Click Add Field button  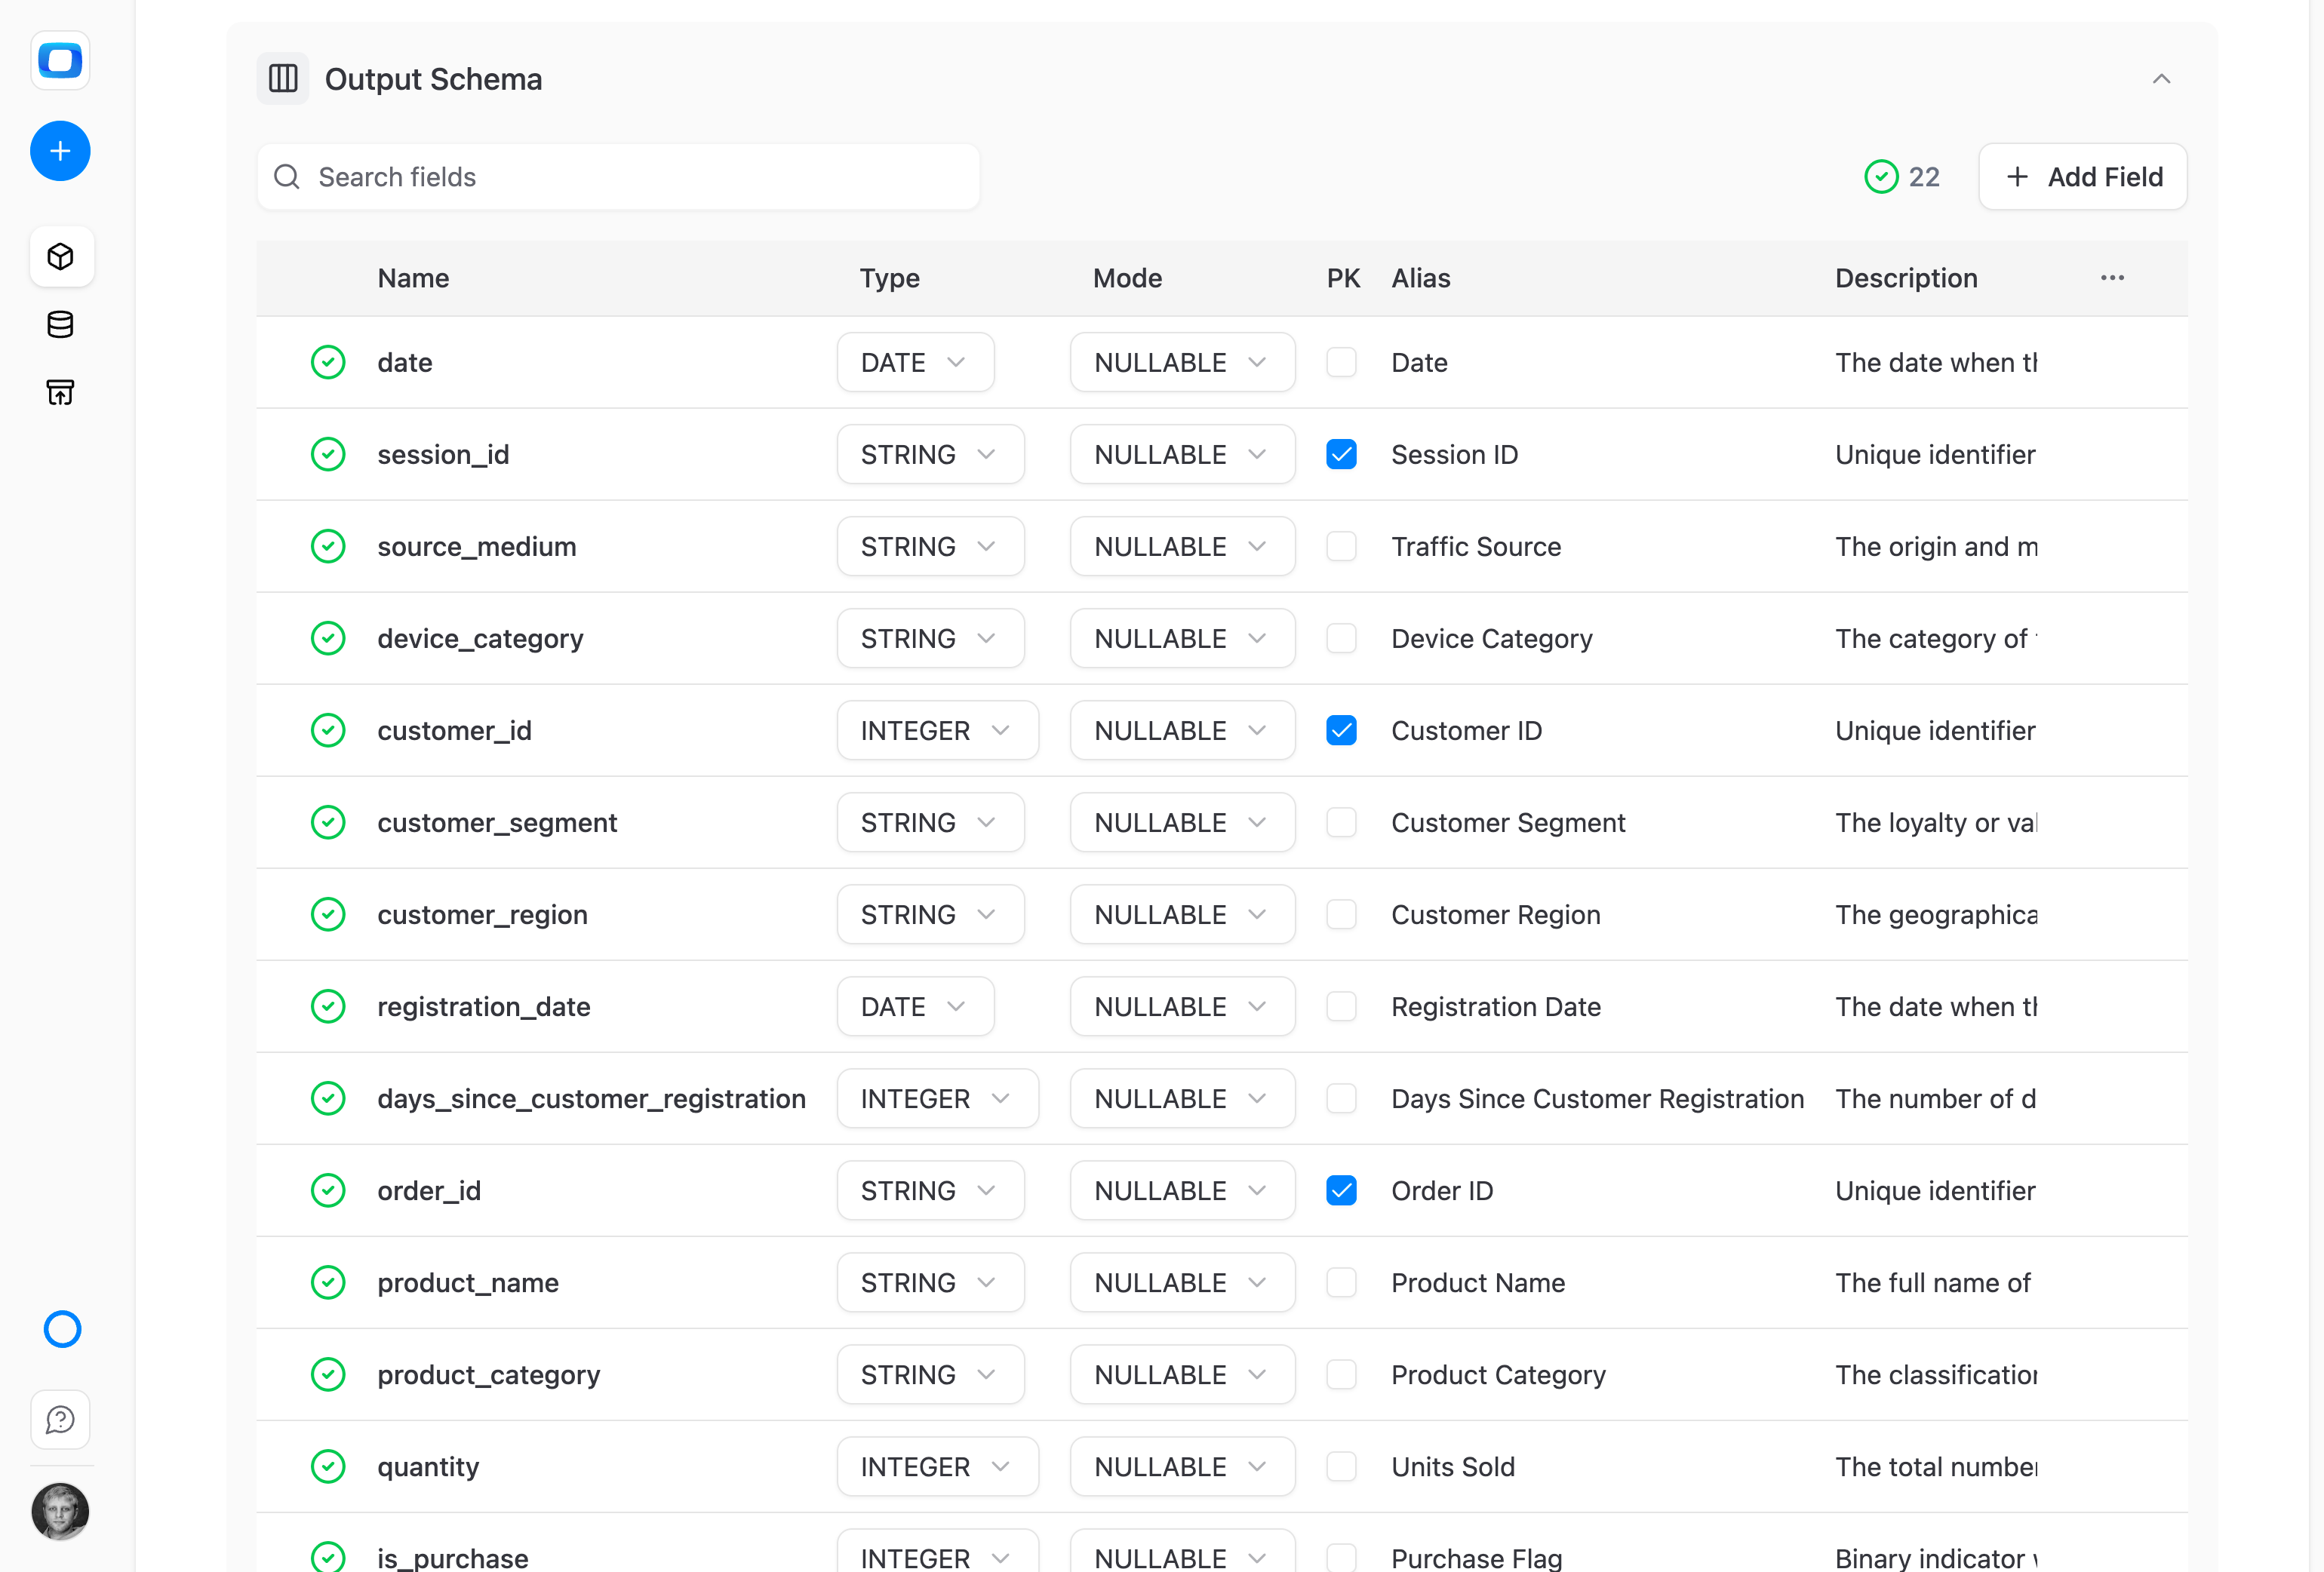pyautogui.click(x=2083, y=177)
